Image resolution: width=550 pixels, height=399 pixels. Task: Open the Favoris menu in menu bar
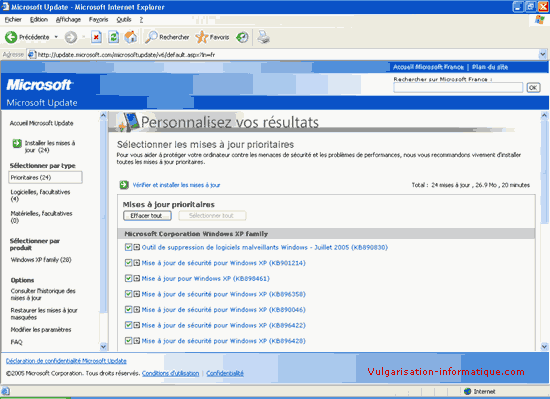point(98,20)
